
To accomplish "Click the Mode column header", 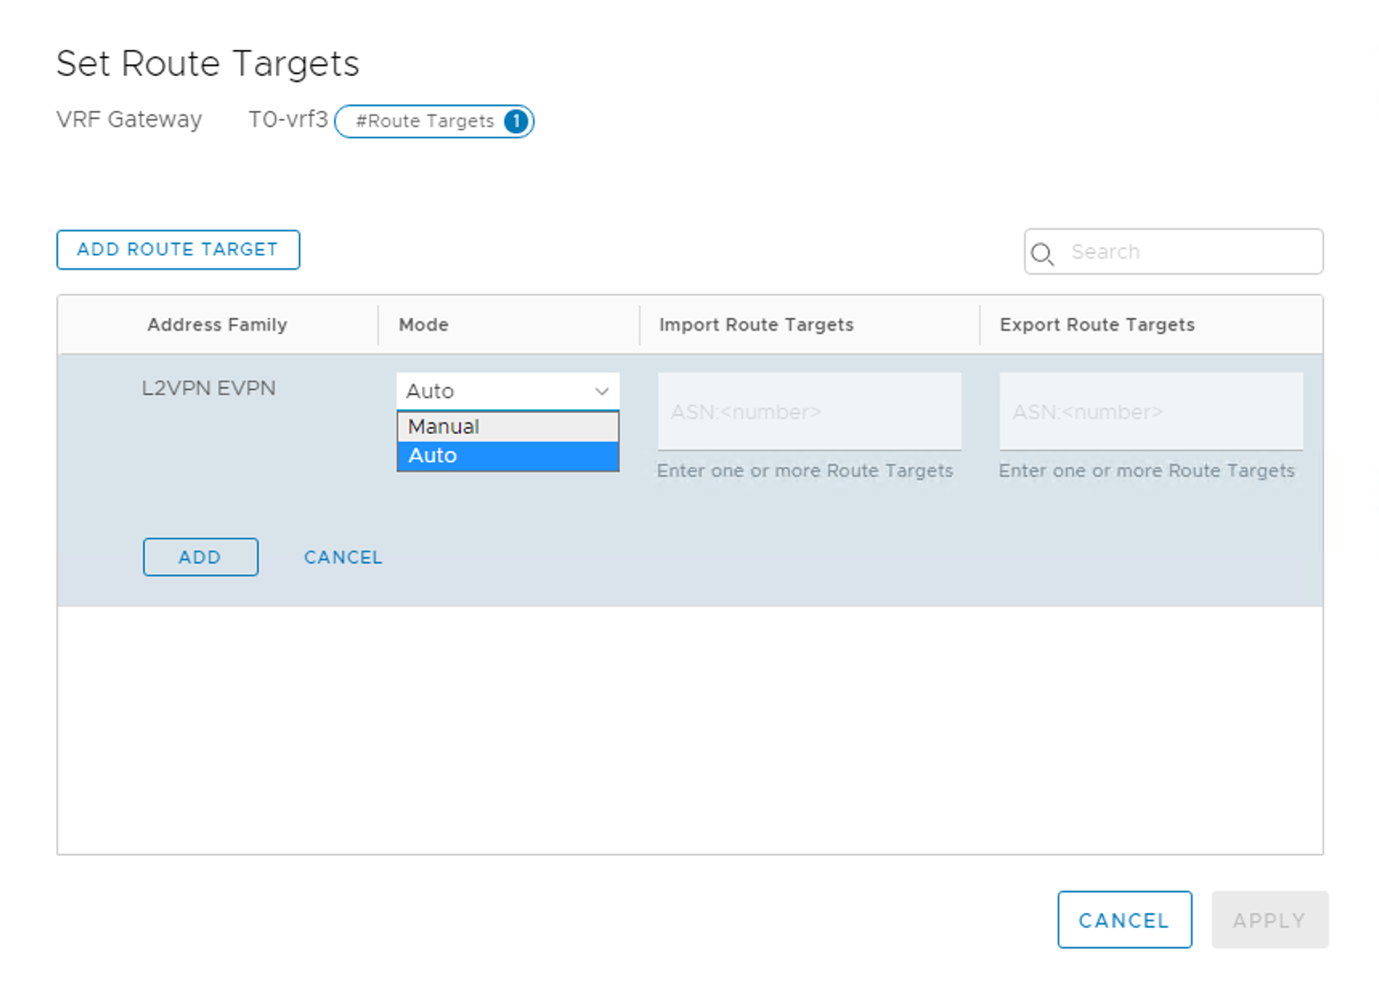I will point(424,325).
